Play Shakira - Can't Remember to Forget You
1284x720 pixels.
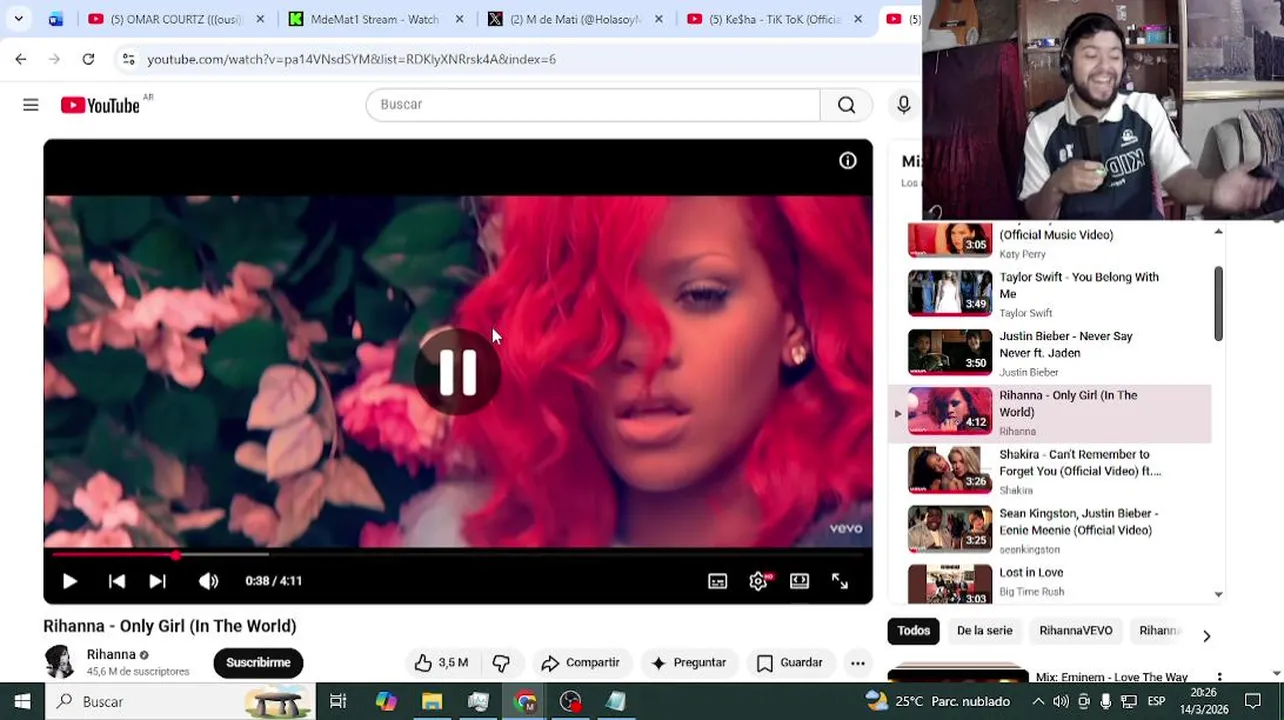coord(1050,471)
